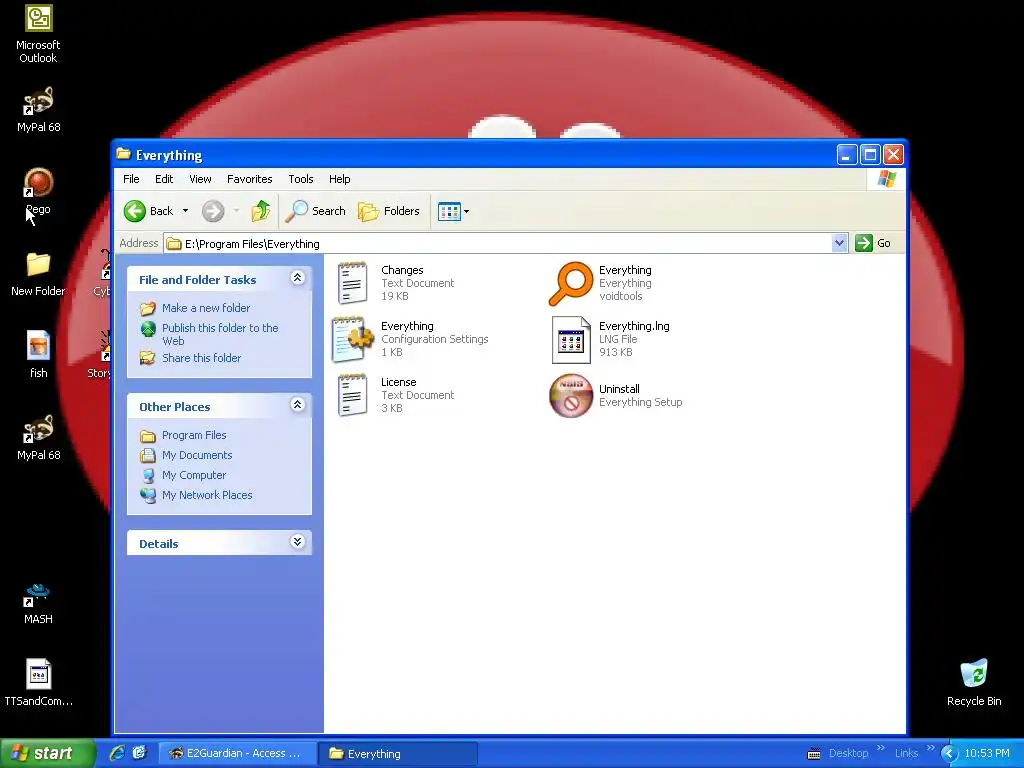
Task: Open the File menu
Action: point(131,179)
